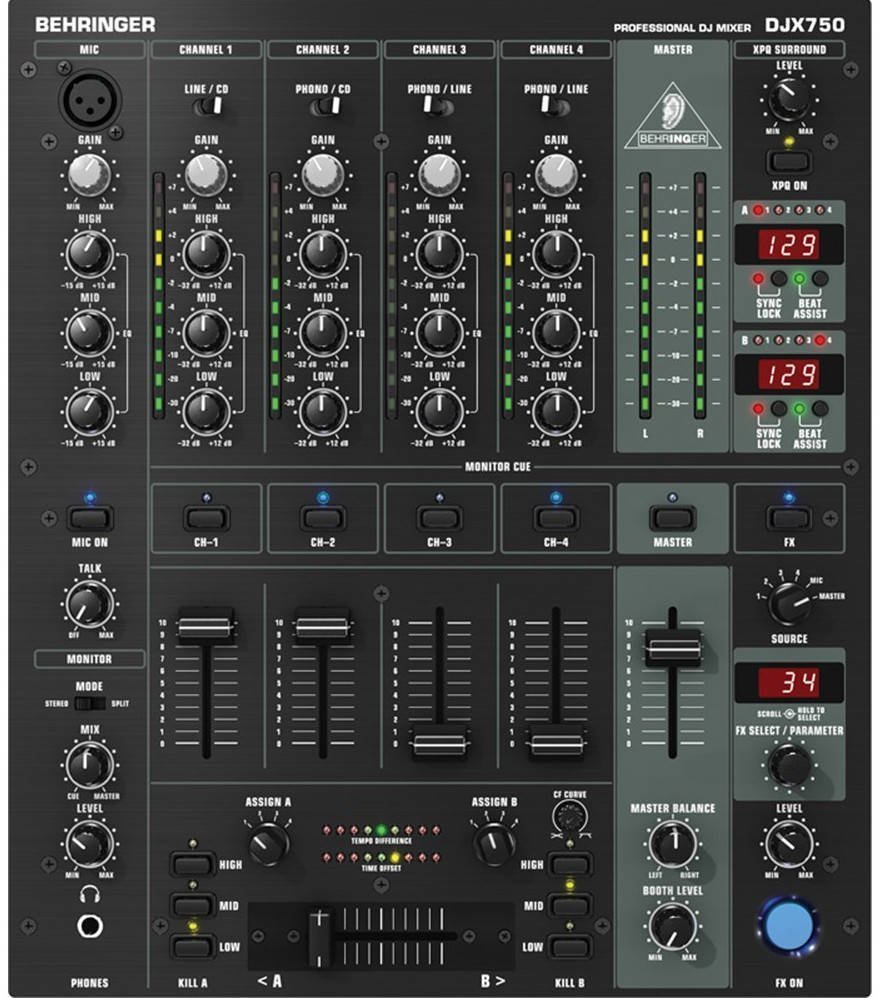Switch the Monitor MODE stereo/split selector
The width and height of the screenshot is (880, 998).
tap(89, 704)
